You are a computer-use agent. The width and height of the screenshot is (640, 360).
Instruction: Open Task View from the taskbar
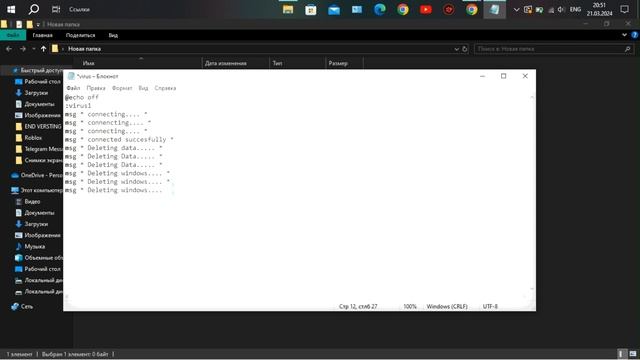pos(56,9)
